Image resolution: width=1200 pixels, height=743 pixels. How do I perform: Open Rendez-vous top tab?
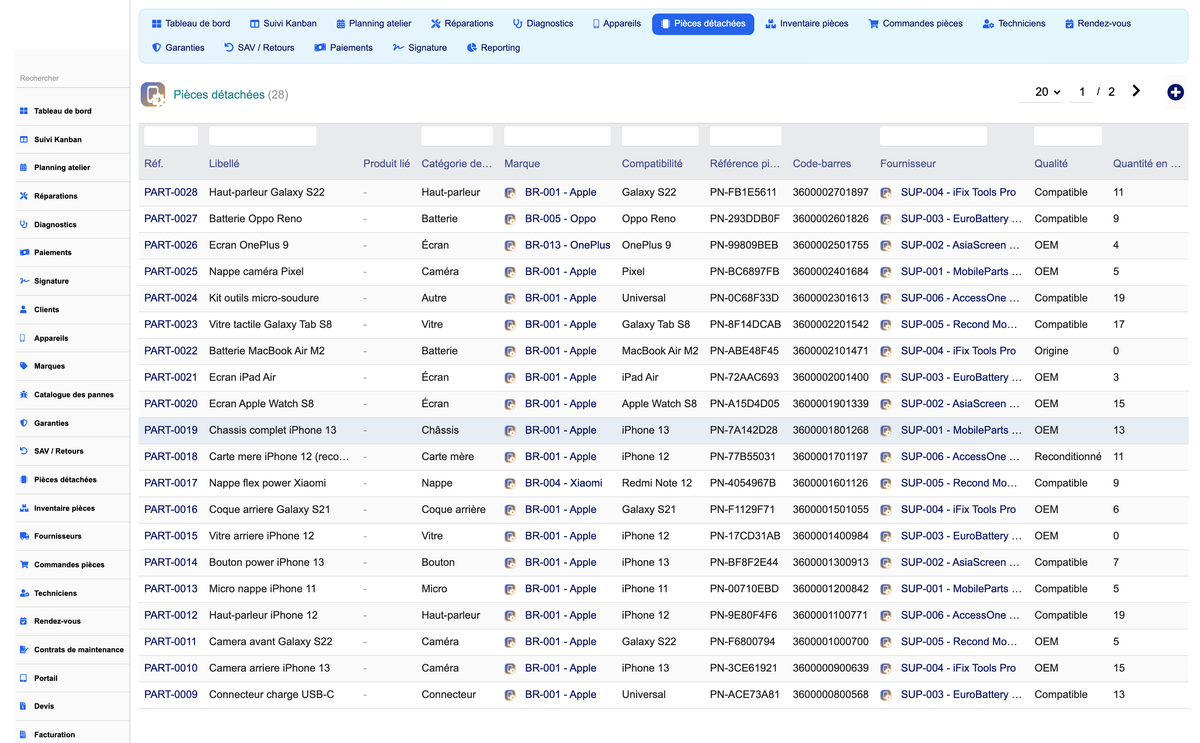1098,23
